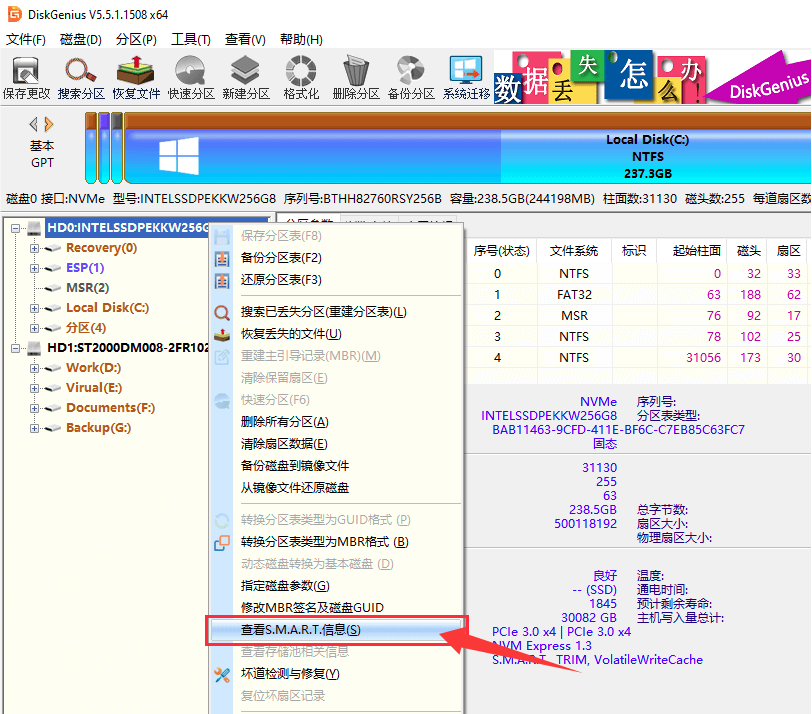Expand the Recovery(0) tree node

pos(35,248)
